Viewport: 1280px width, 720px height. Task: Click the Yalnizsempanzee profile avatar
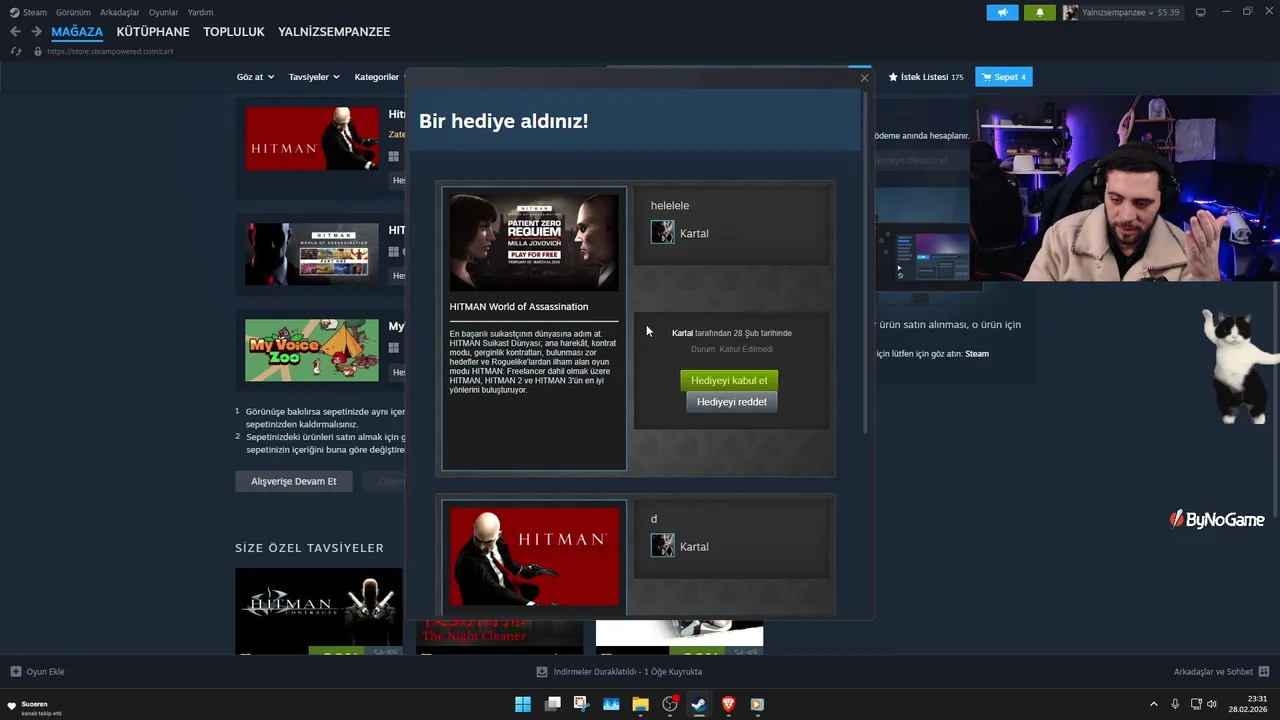click(1070, 12)
